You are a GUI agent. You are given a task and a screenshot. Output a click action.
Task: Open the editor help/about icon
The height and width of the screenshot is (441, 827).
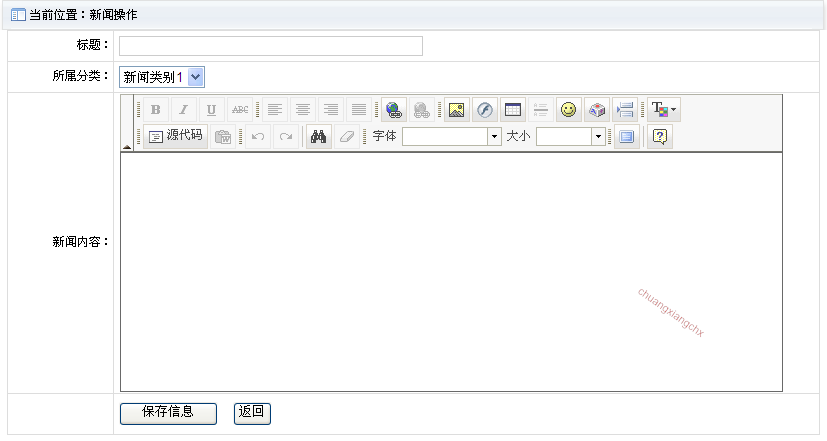(660, 136)
